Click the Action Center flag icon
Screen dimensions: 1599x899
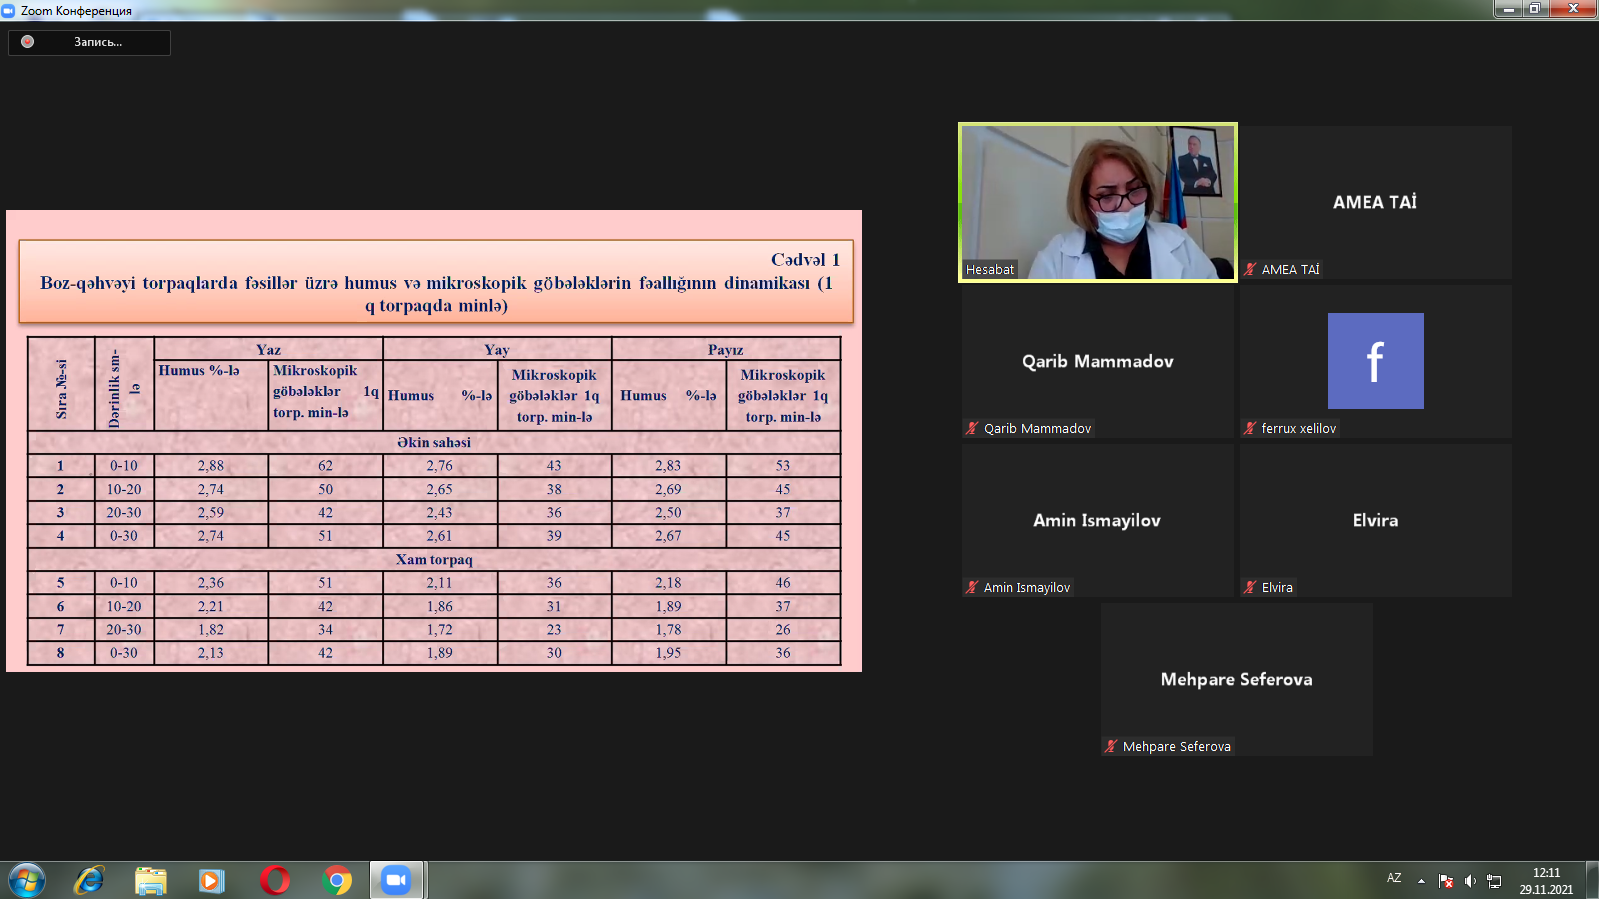(x=1446, y=881)
